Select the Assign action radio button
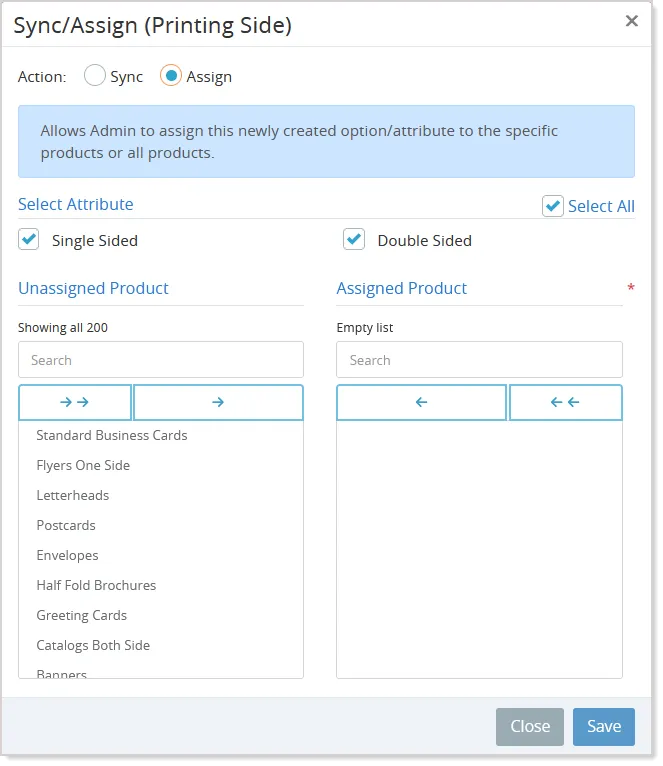Image resolution: width=663 pixels, height=766 pixels. tap(171, 76)
